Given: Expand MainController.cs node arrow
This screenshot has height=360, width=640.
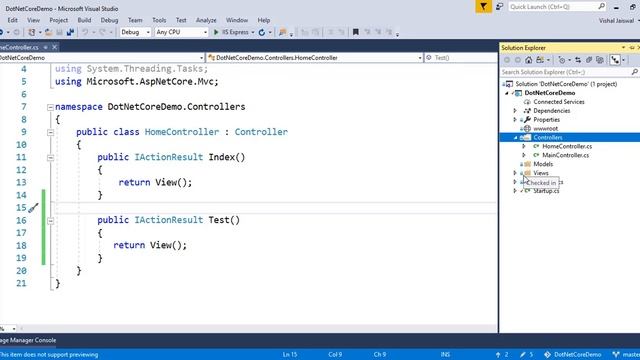Looking at the screenshot, I should (524, 155).
